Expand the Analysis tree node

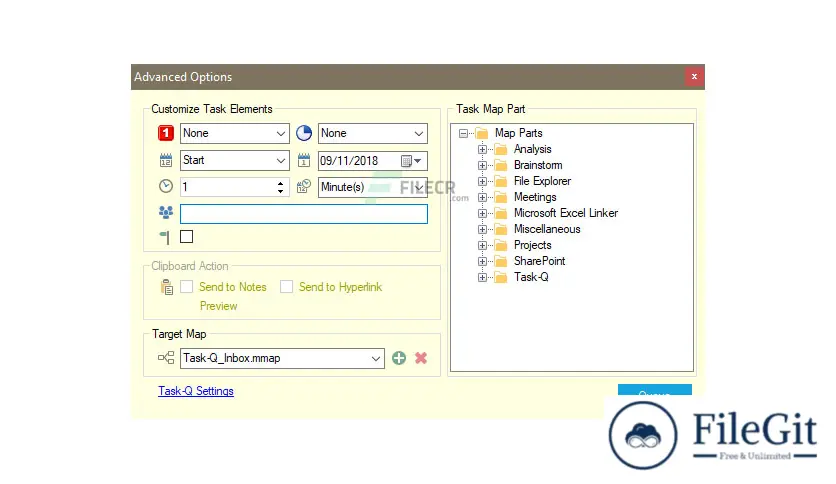pos(482,149)
